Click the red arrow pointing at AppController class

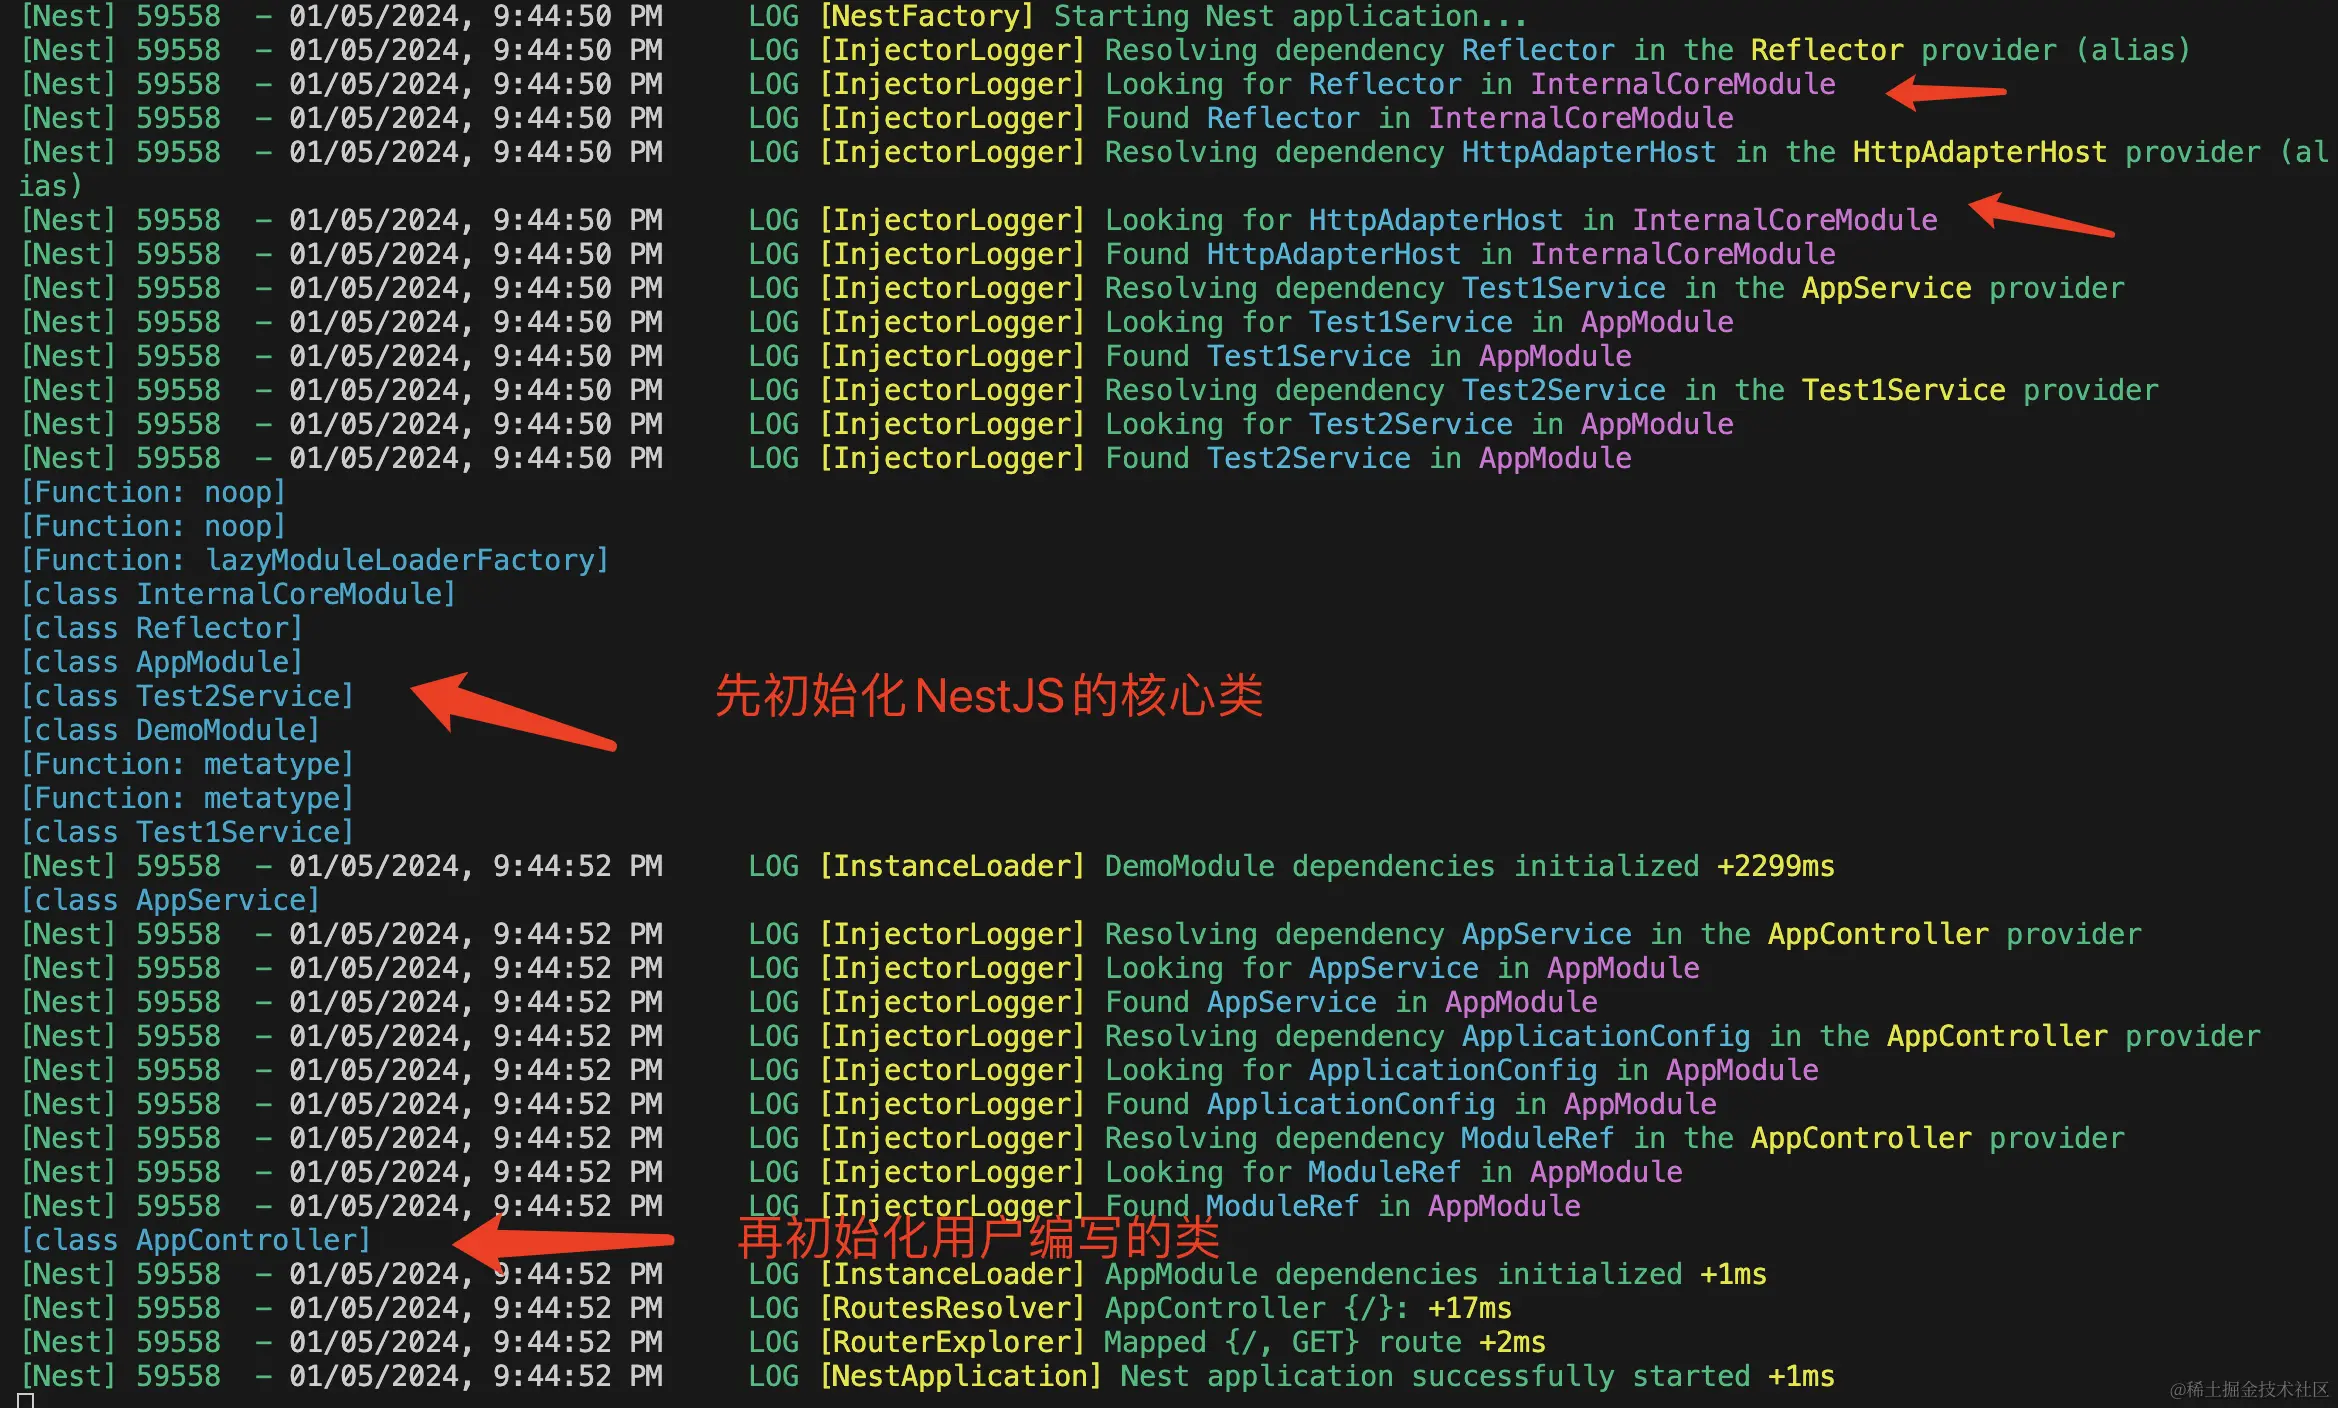click(560, 1241)
